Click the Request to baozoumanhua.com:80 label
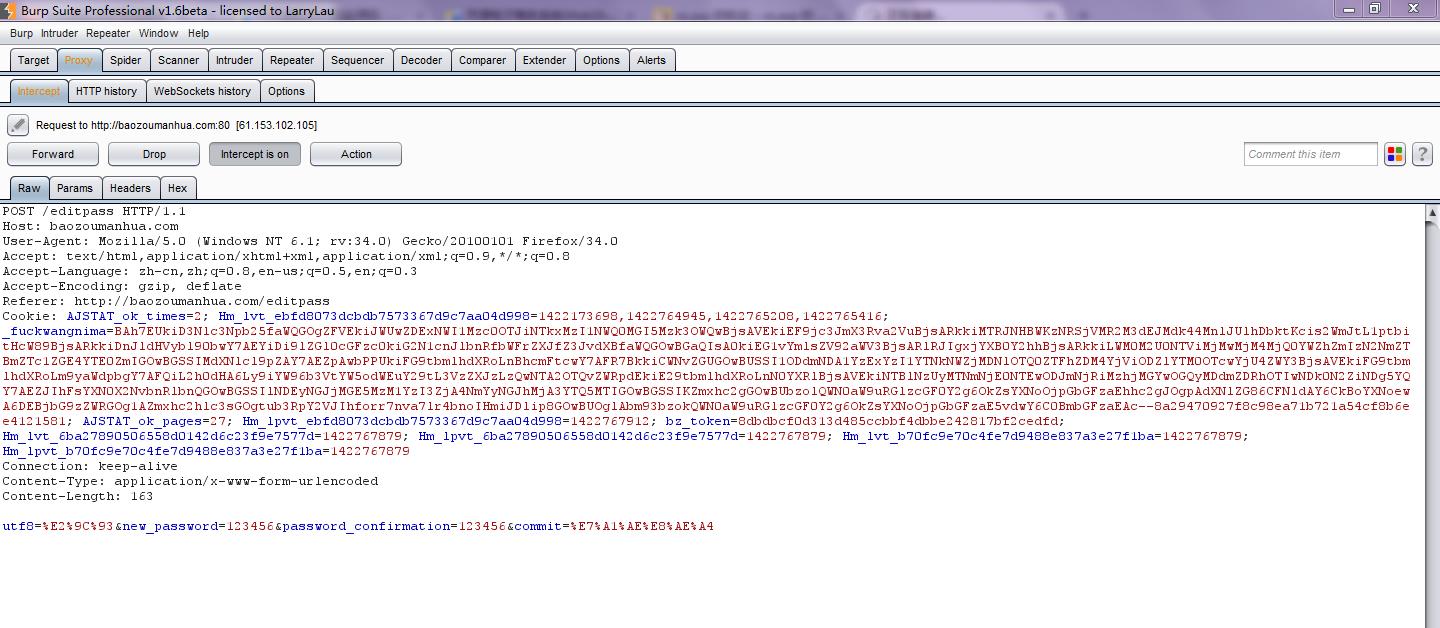Screen dimensions: 1440x628 coord(176,125)
